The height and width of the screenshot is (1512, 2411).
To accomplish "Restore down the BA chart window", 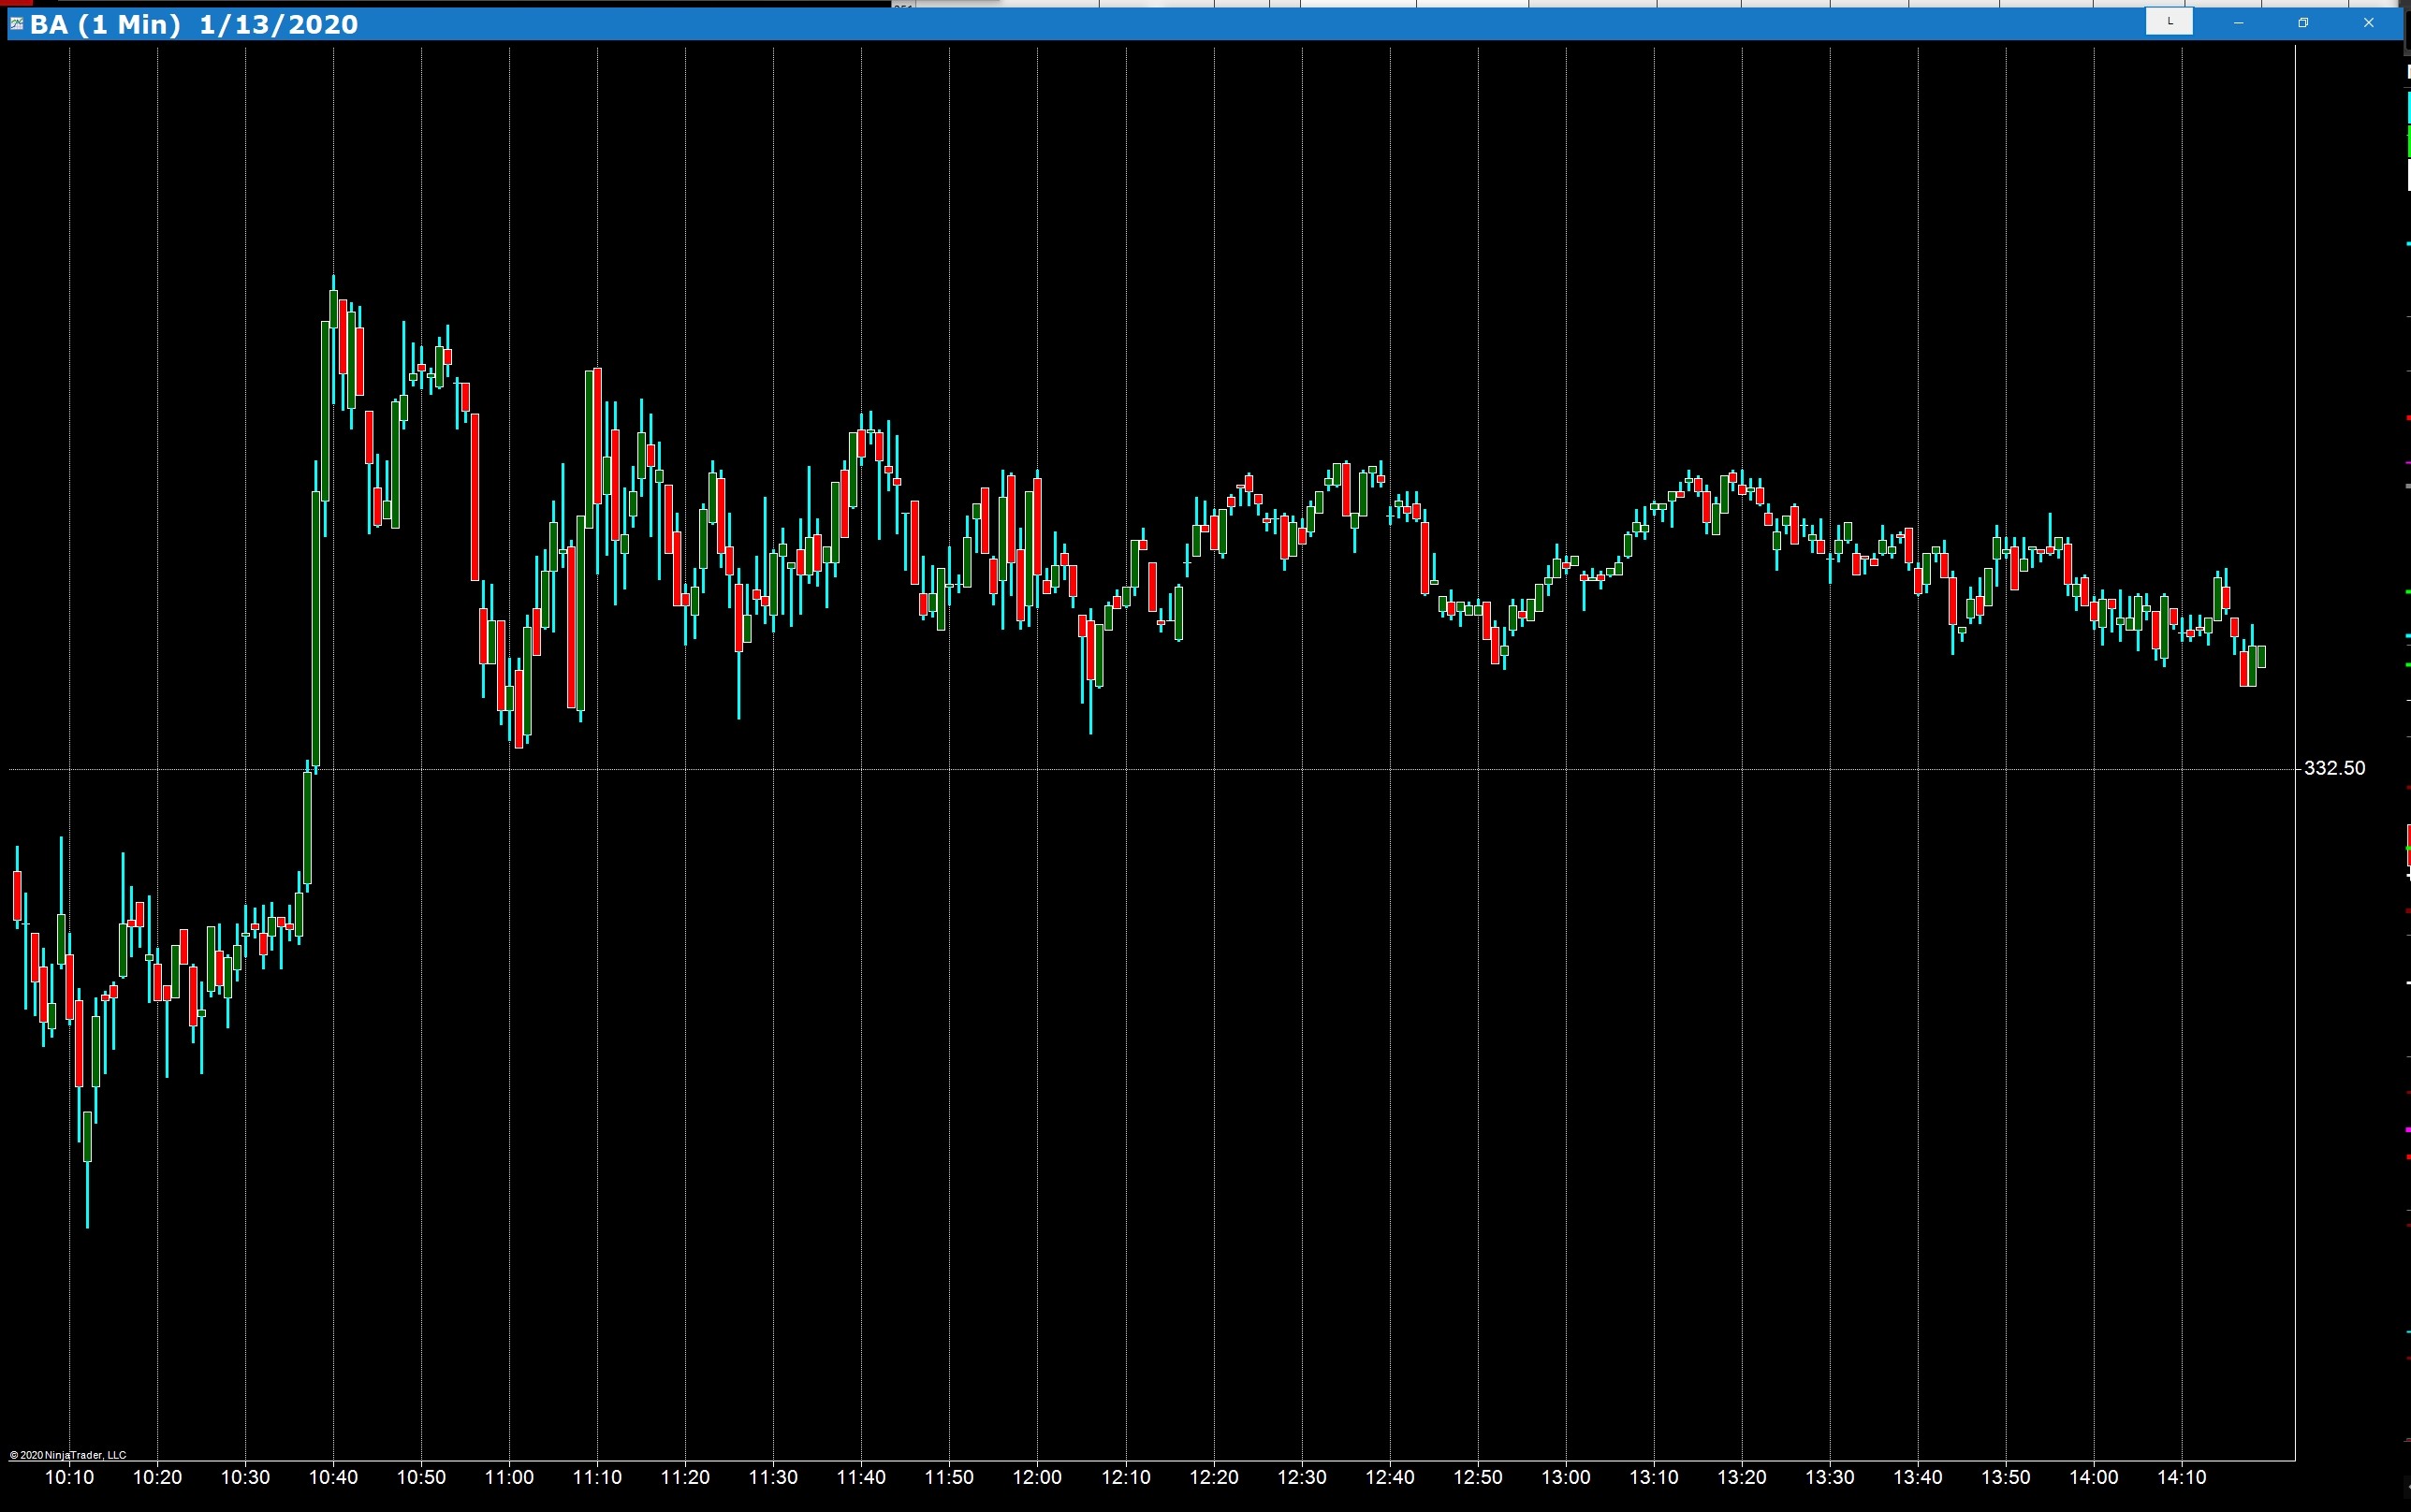I will pos(2303,23).
